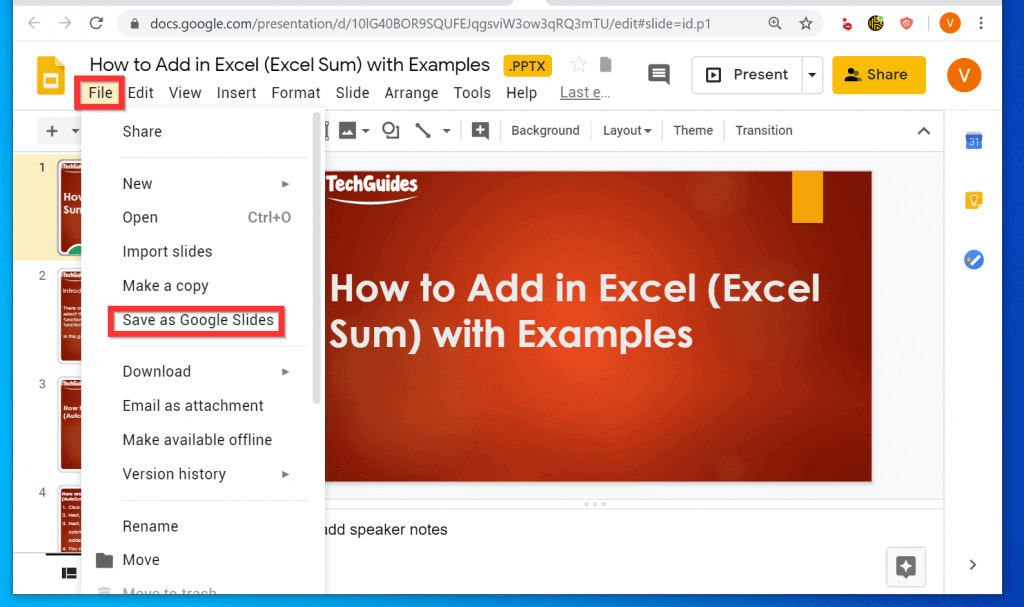
Task: Click the red shield extension icon
Action: click(x=906, y=24)
